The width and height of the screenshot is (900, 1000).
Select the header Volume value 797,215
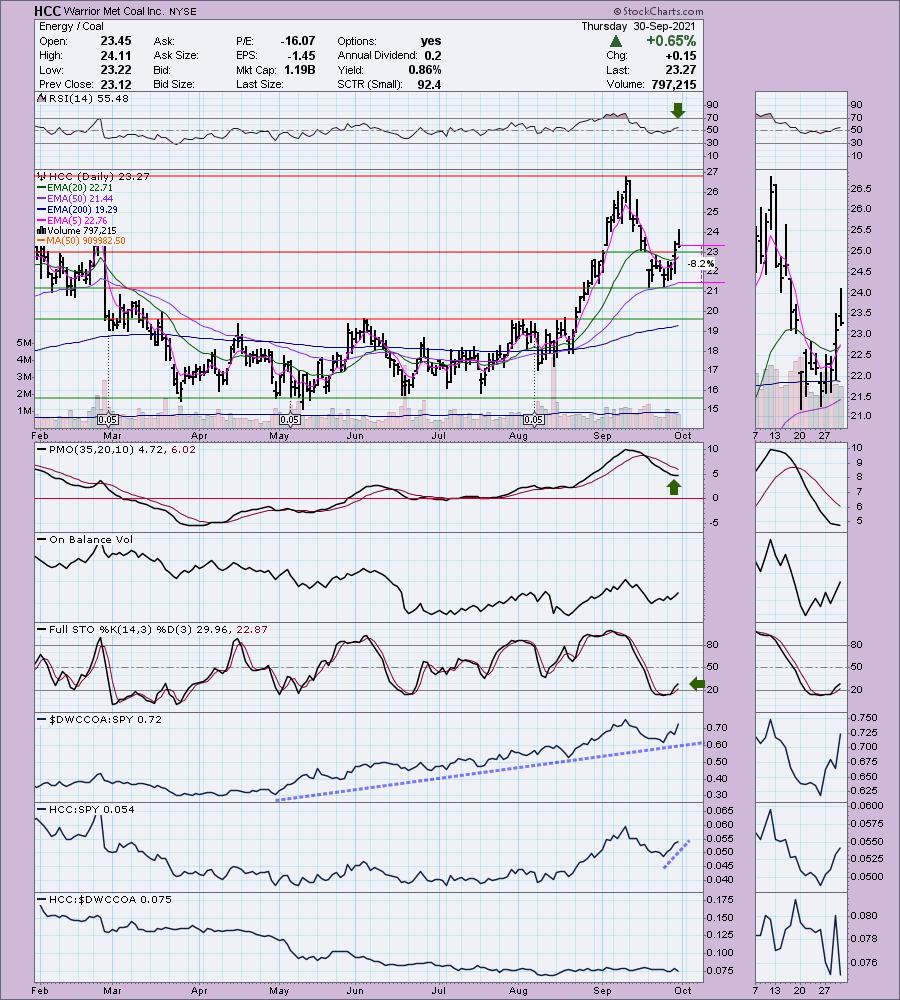(674, 84)
